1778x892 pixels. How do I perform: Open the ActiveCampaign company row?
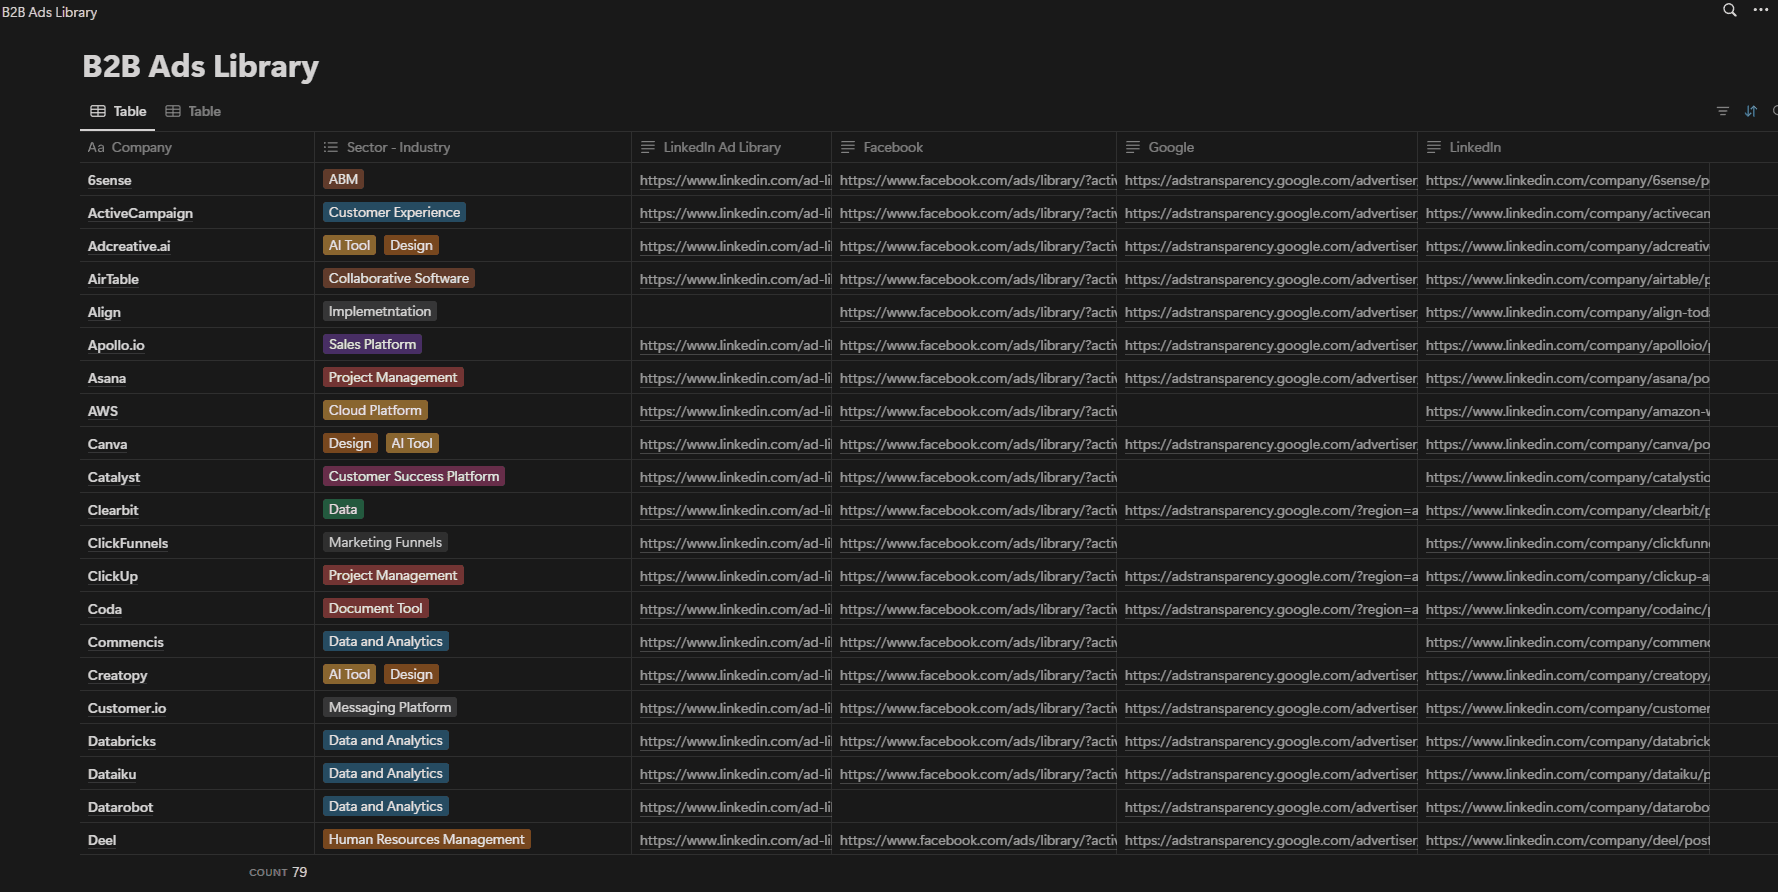[140, 213]
